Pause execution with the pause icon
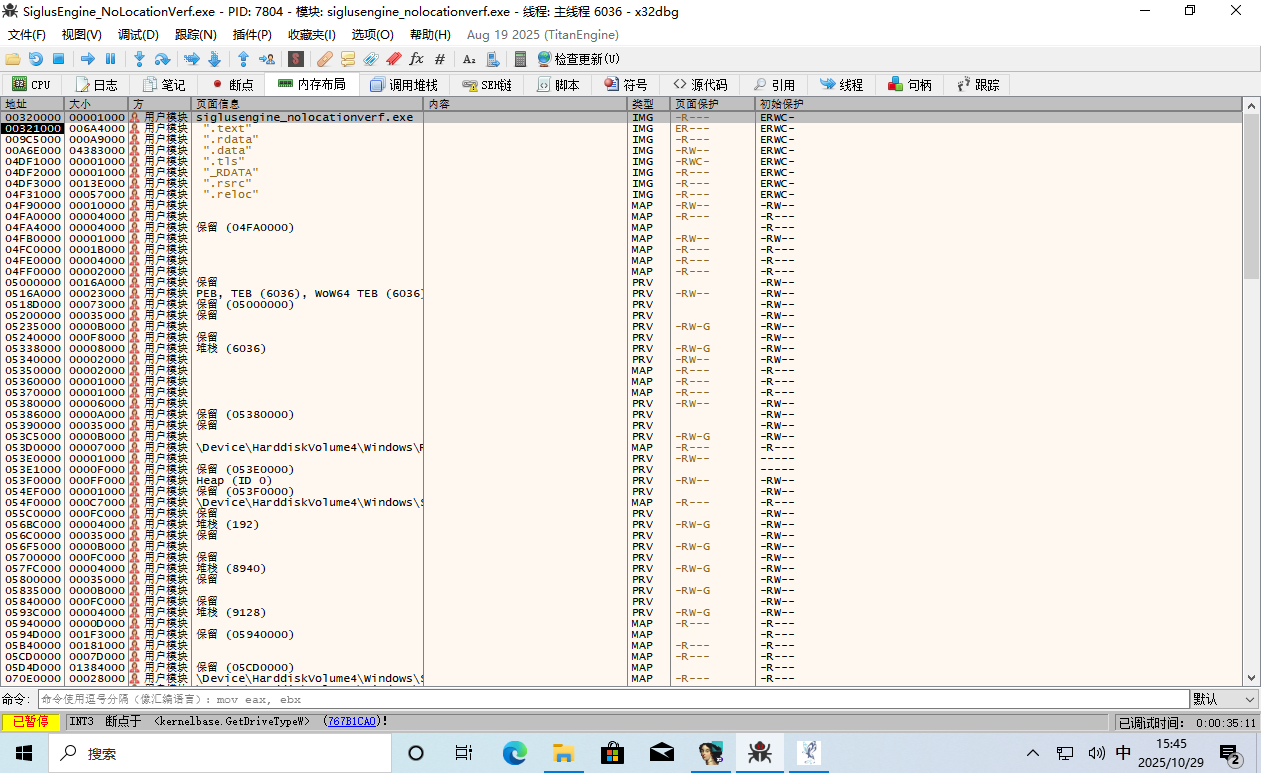Image resolution: width=1261 pixels, height=773 pixels. click(x=110, y=59)
